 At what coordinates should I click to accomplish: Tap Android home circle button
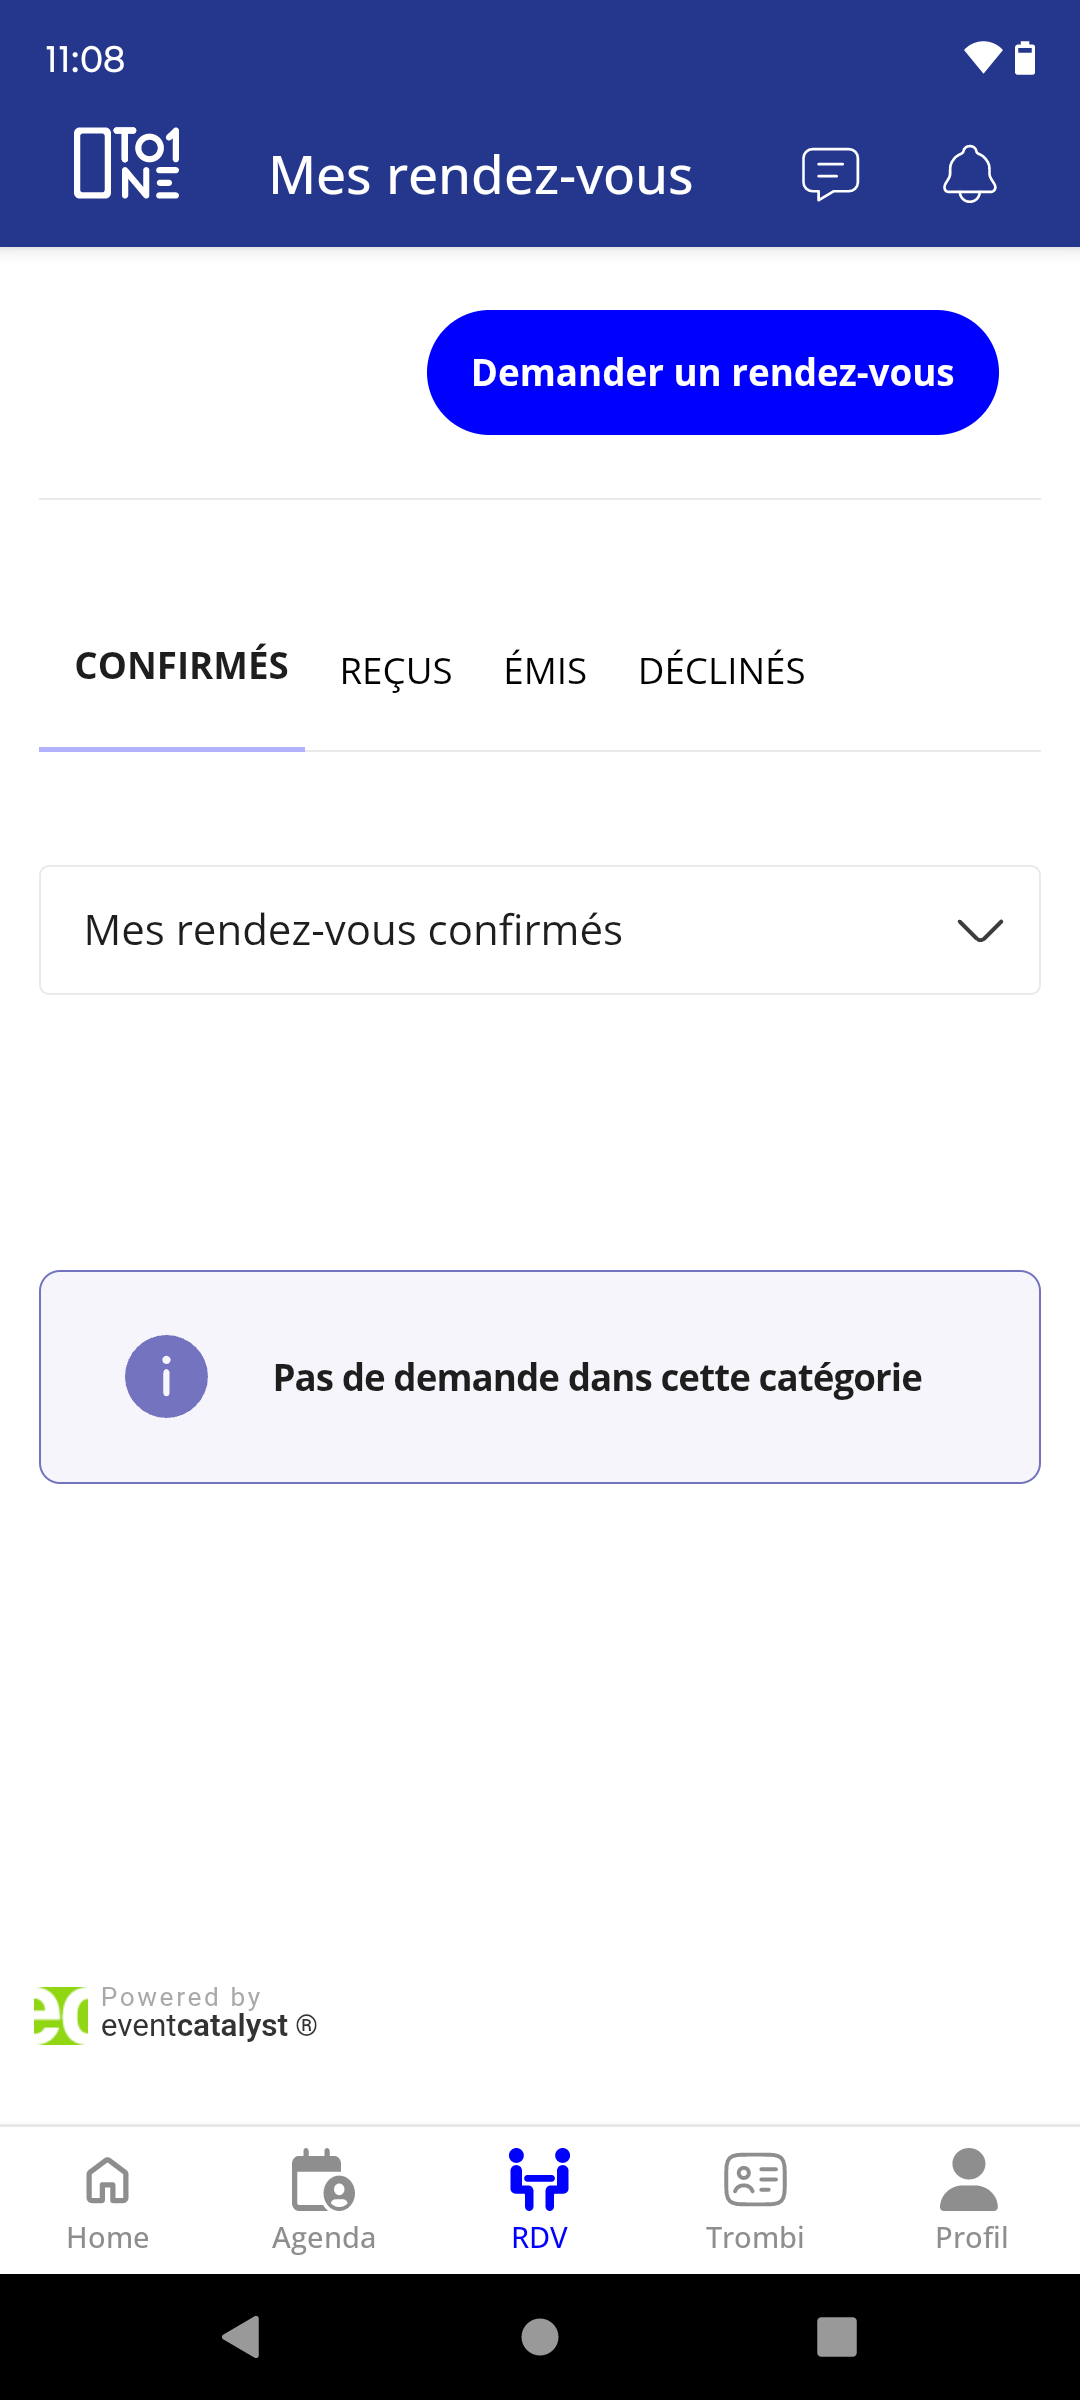[540, 2337]
